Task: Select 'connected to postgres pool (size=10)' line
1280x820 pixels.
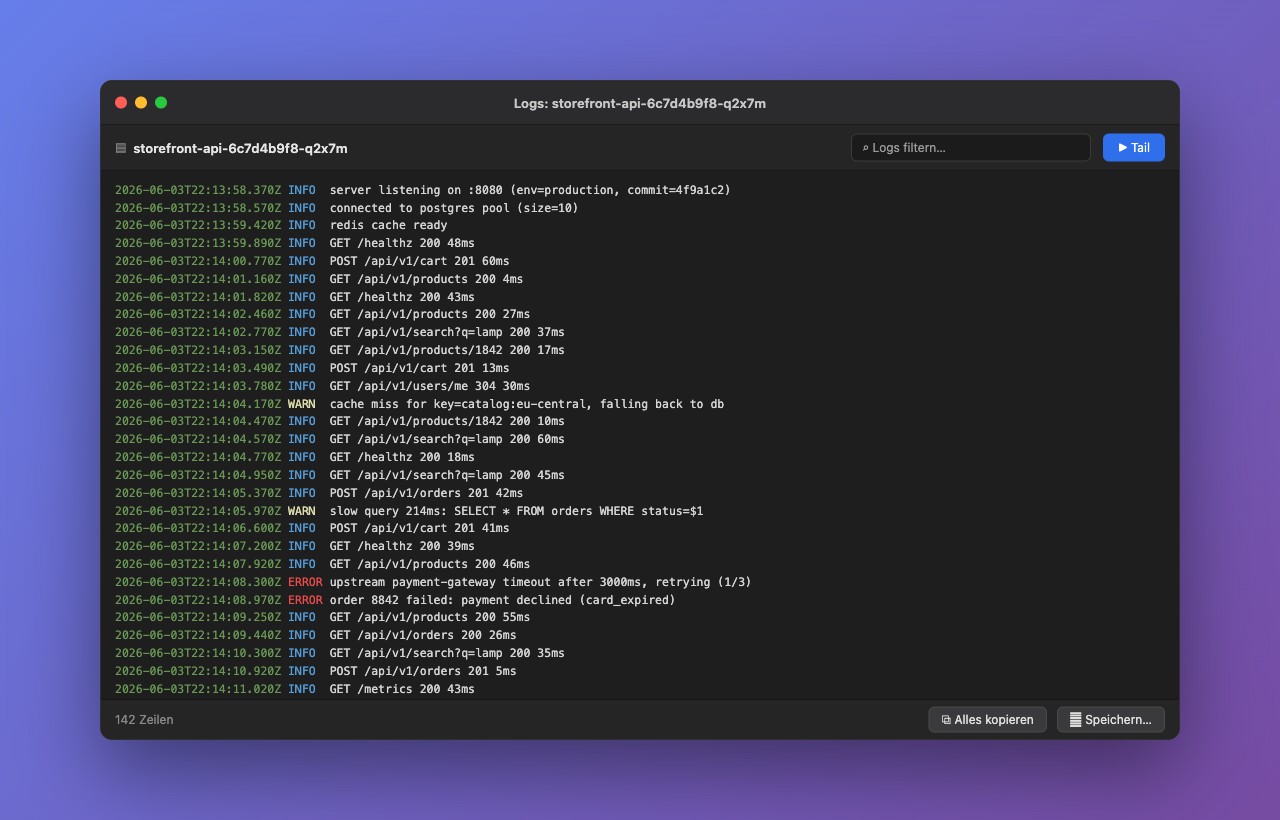Action: coord(640,208)
